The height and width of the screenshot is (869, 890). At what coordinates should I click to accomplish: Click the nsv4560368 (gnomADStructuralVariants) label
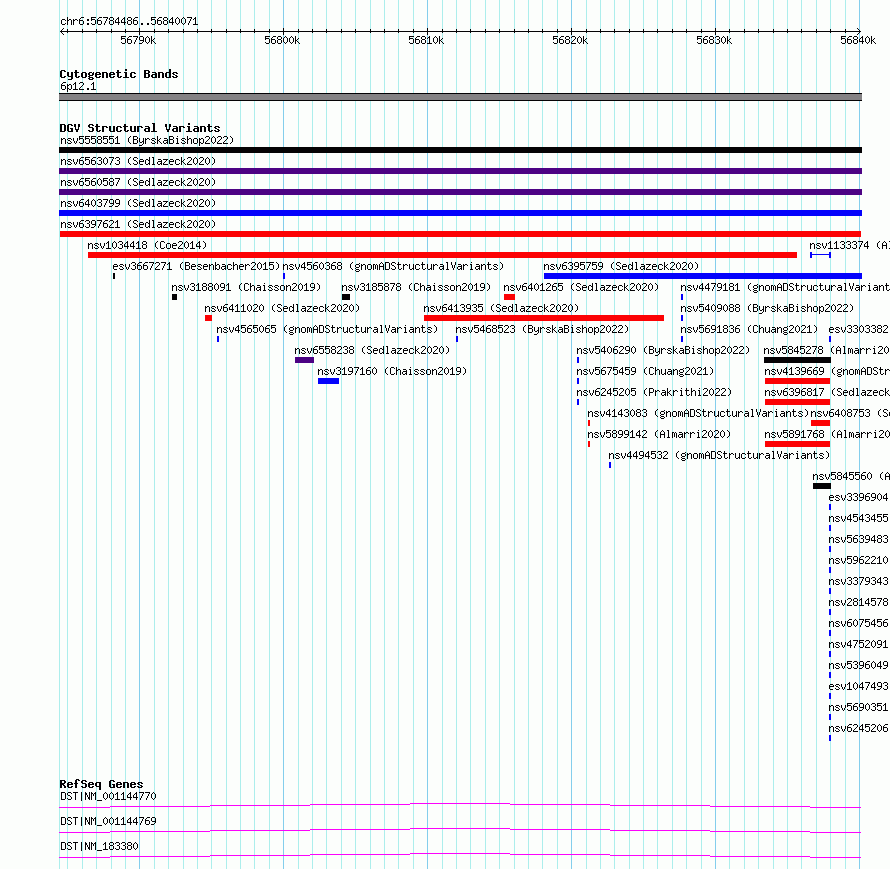393,266
